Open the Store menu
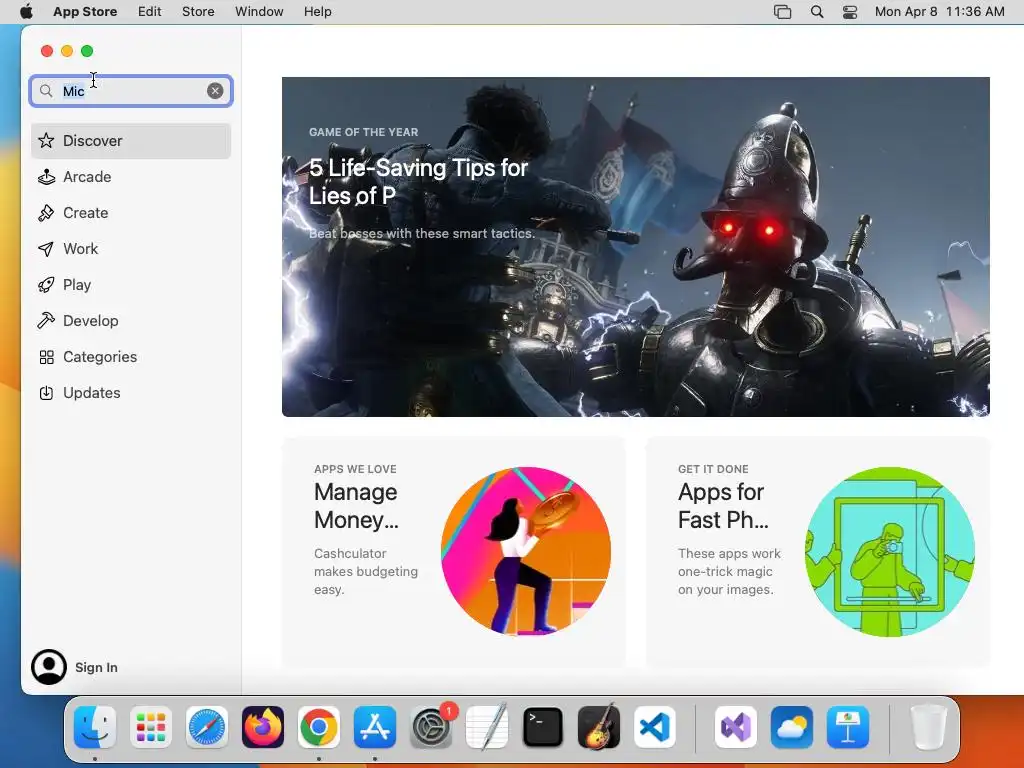Screen dimensions: 1024x768 [198, 12]
